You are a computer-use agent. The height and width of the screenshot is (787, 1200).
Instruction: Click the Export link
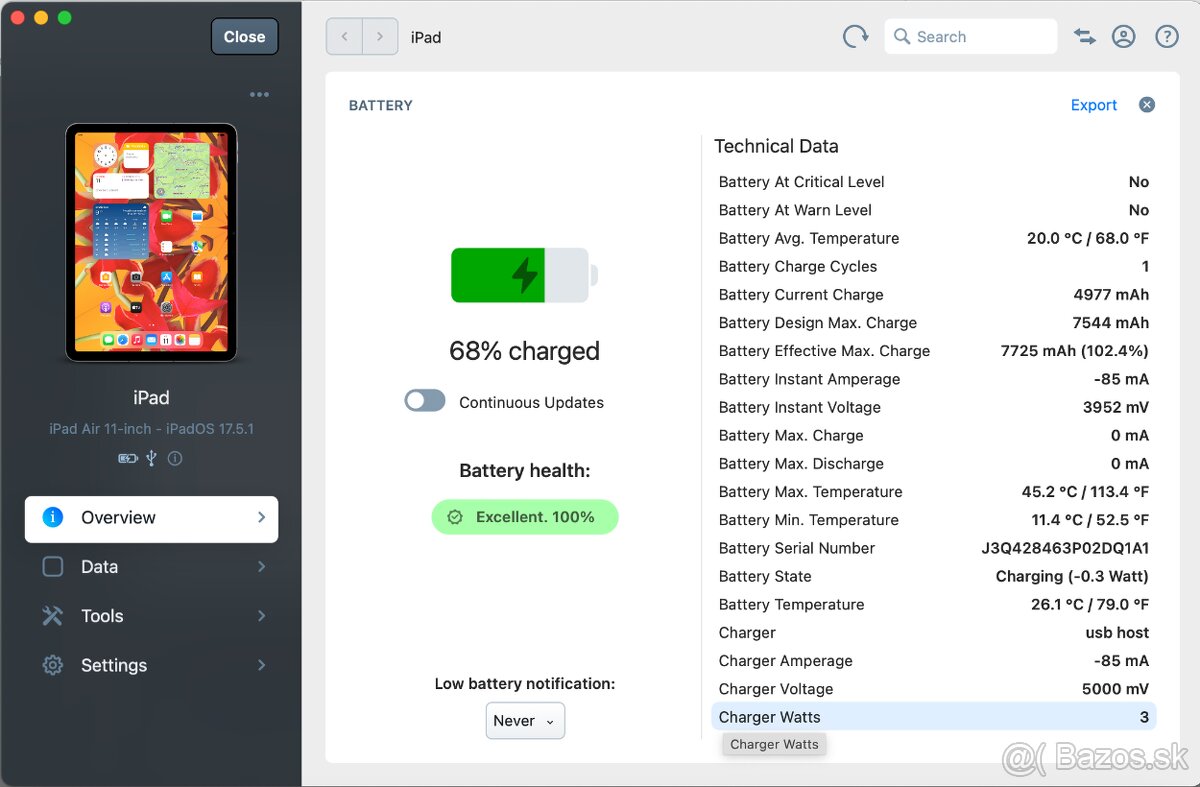(x=1093, y=105)
